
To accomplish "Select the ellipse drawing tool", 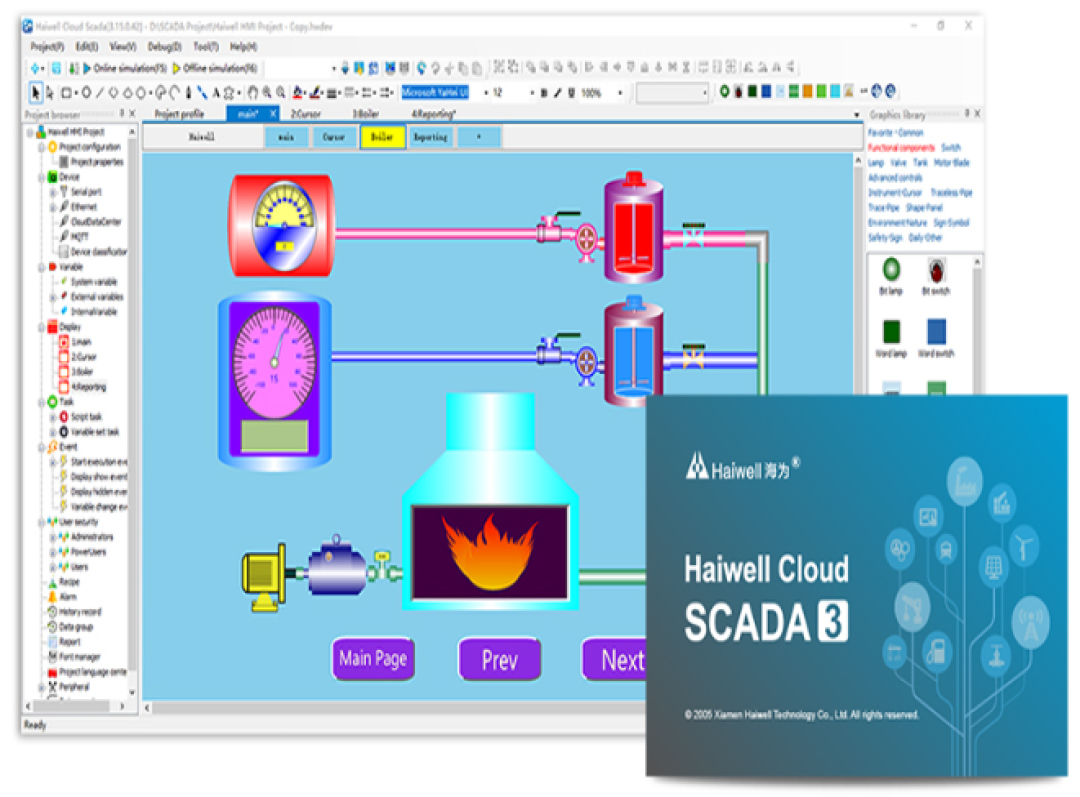I will pyautogui.click(x=84, y=92).
